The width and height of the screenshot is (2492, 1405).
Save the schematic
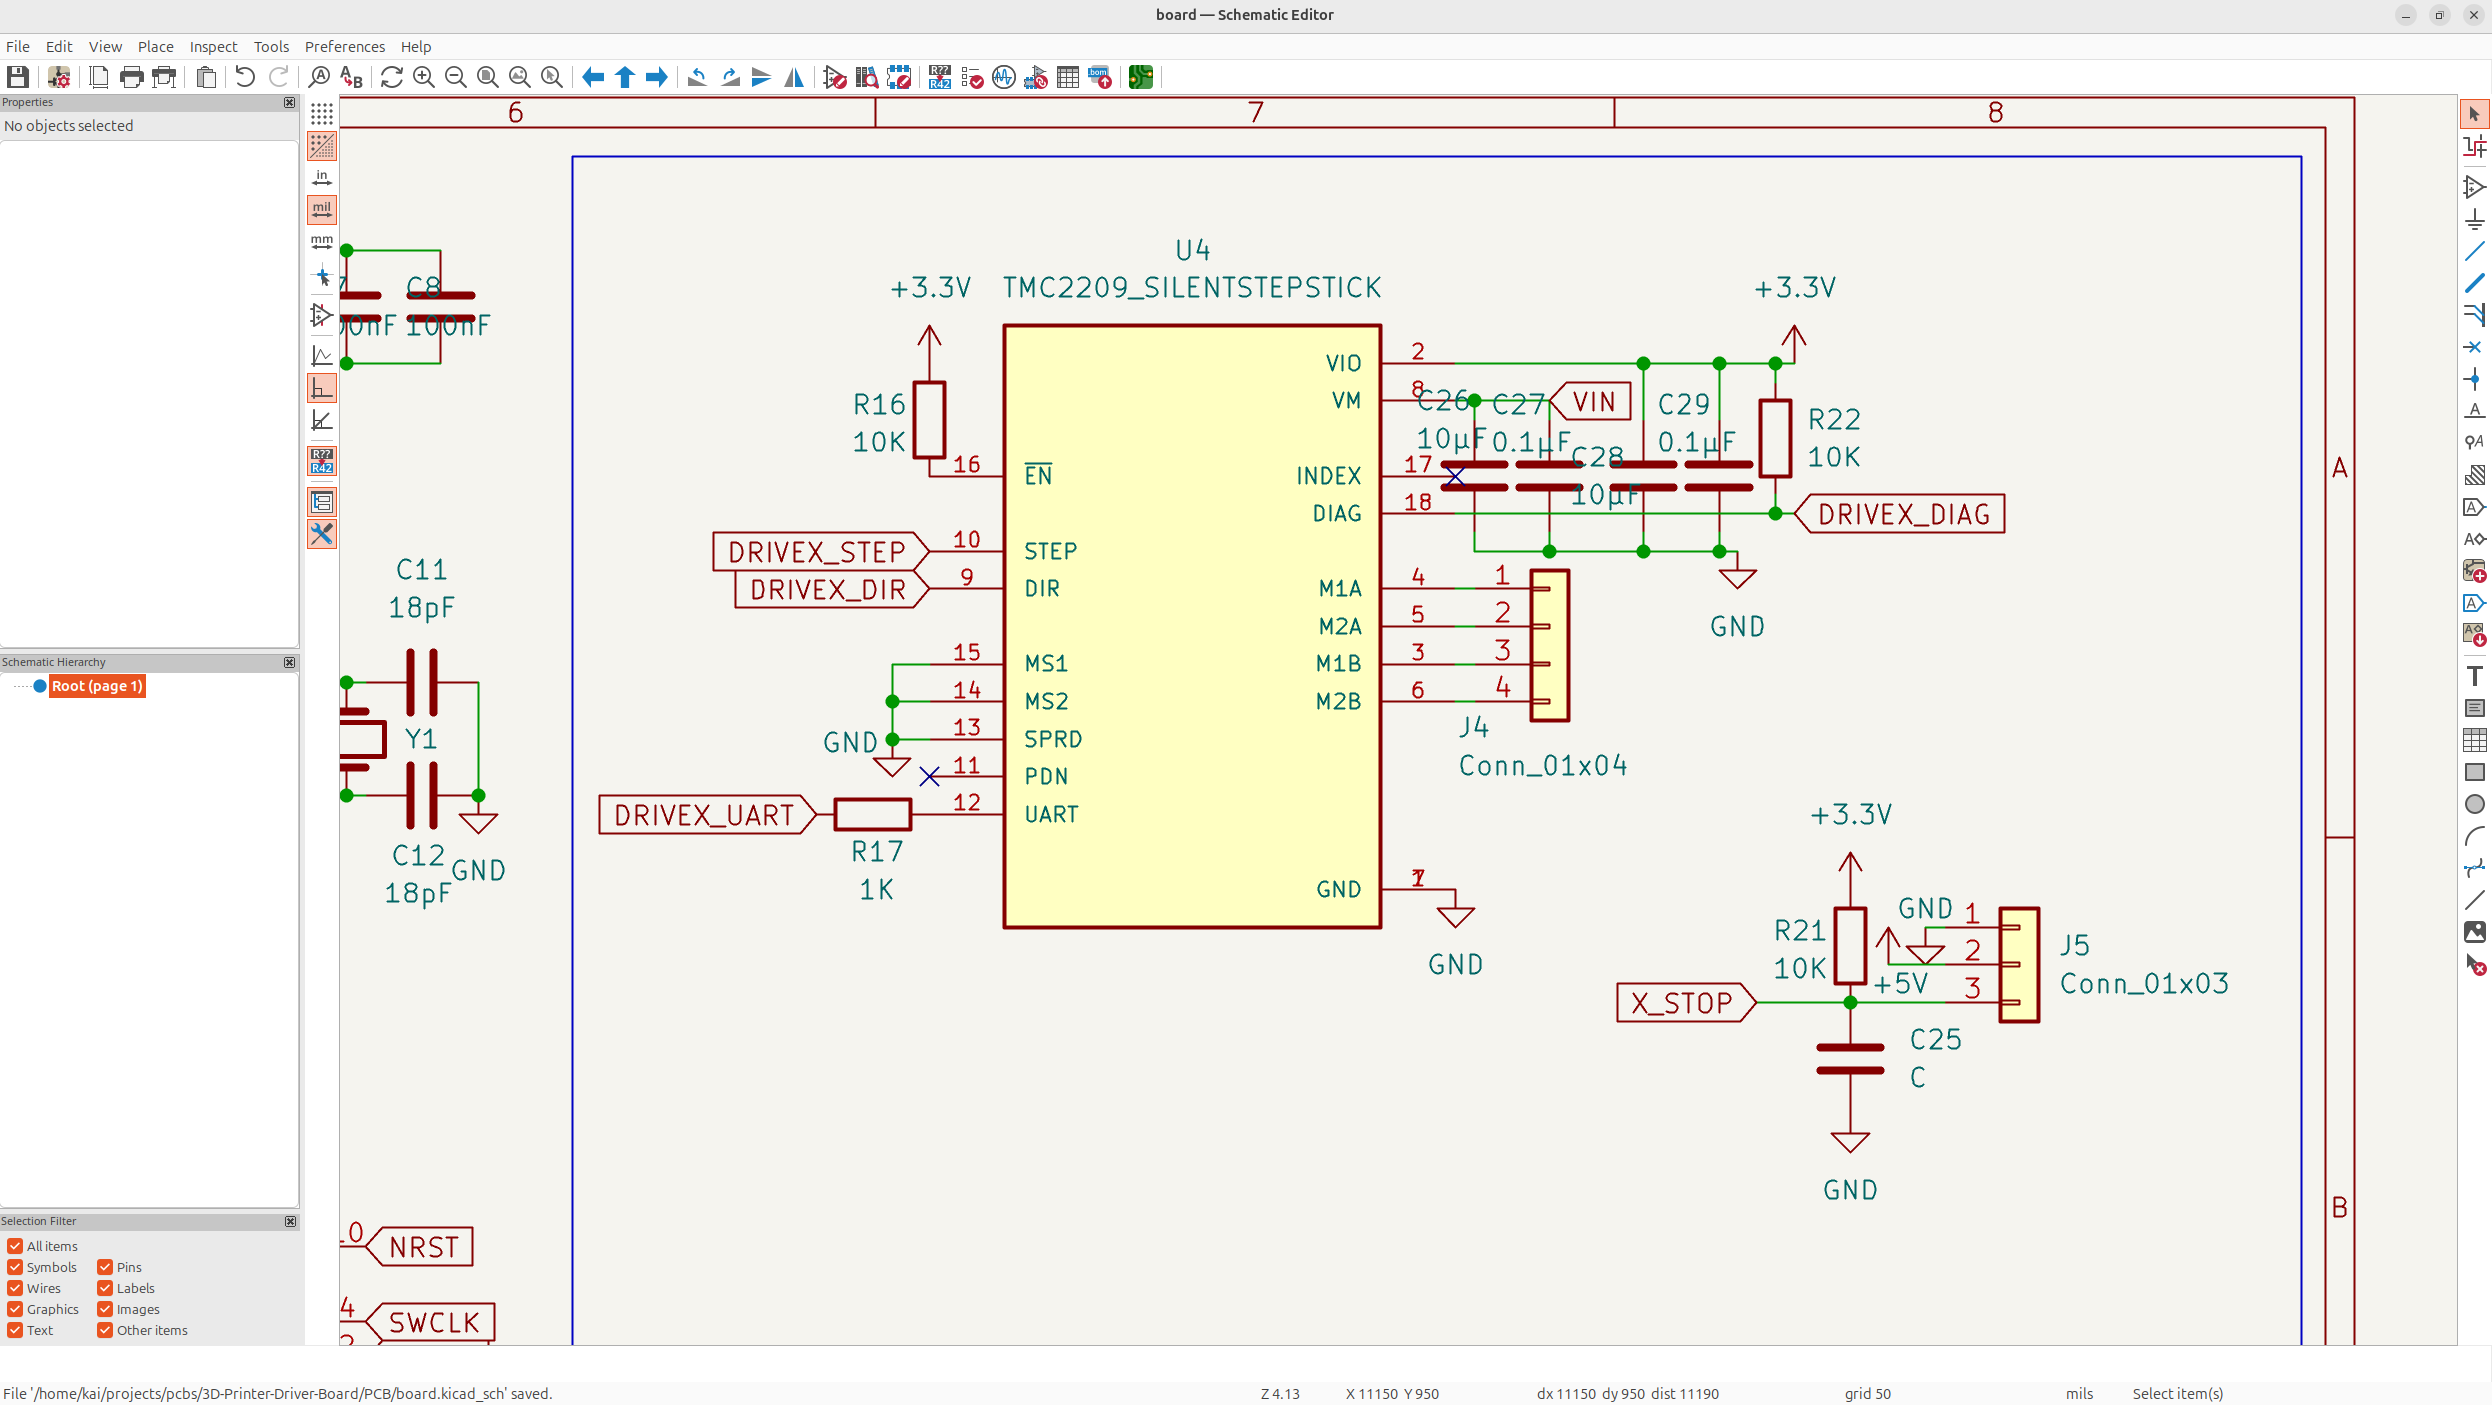click(17, 77)
